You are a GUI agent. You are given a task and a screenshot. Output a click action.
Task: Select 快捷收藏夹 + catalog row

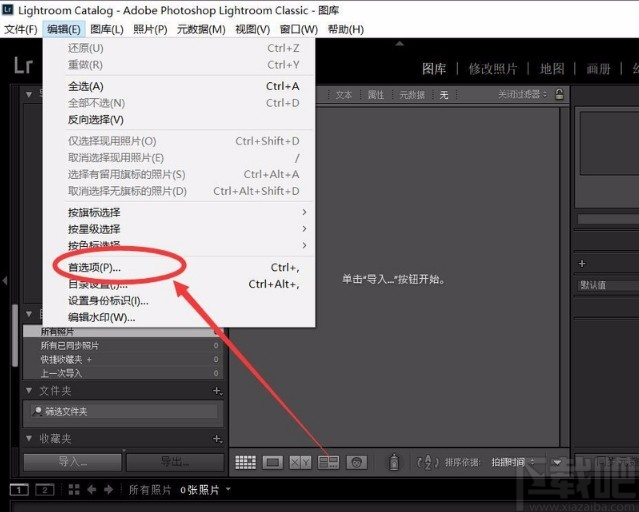click(122, 360)
